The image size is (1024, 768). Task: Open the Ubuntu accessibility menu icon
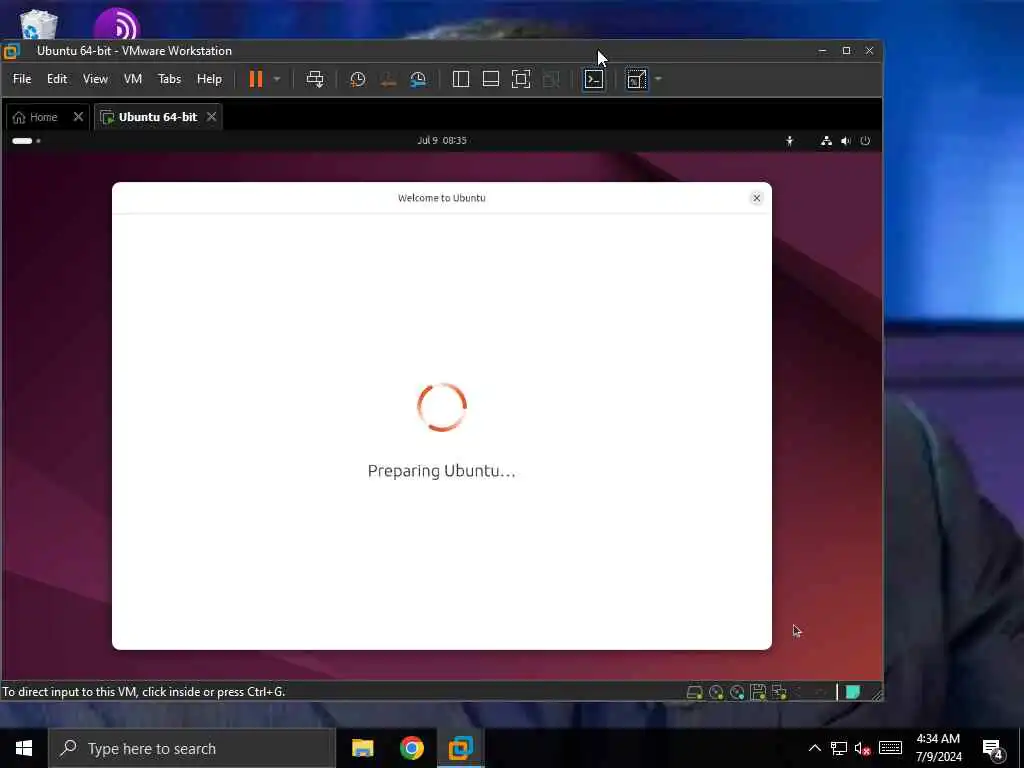790,140
